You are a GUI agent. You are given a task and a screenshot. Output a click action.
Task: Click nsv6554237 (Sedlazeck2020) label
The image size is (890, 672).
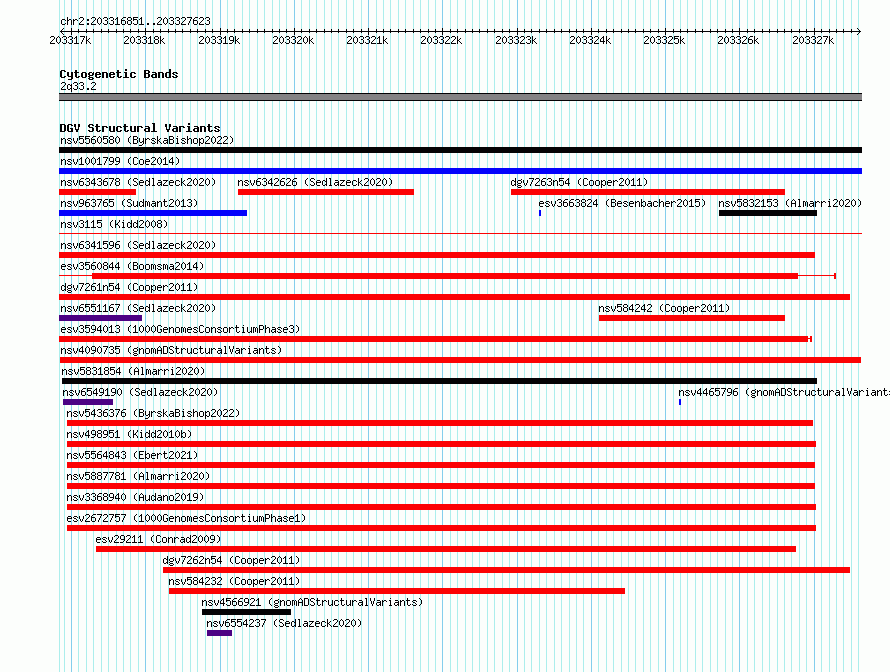284,623
